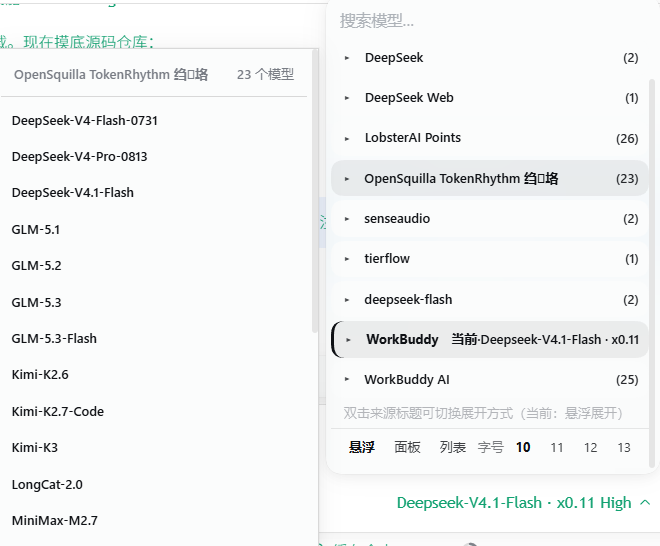This screenshot has width=660, height=546.
Task: Switch expand mode to 悬浮
Action: pos(362,447)
